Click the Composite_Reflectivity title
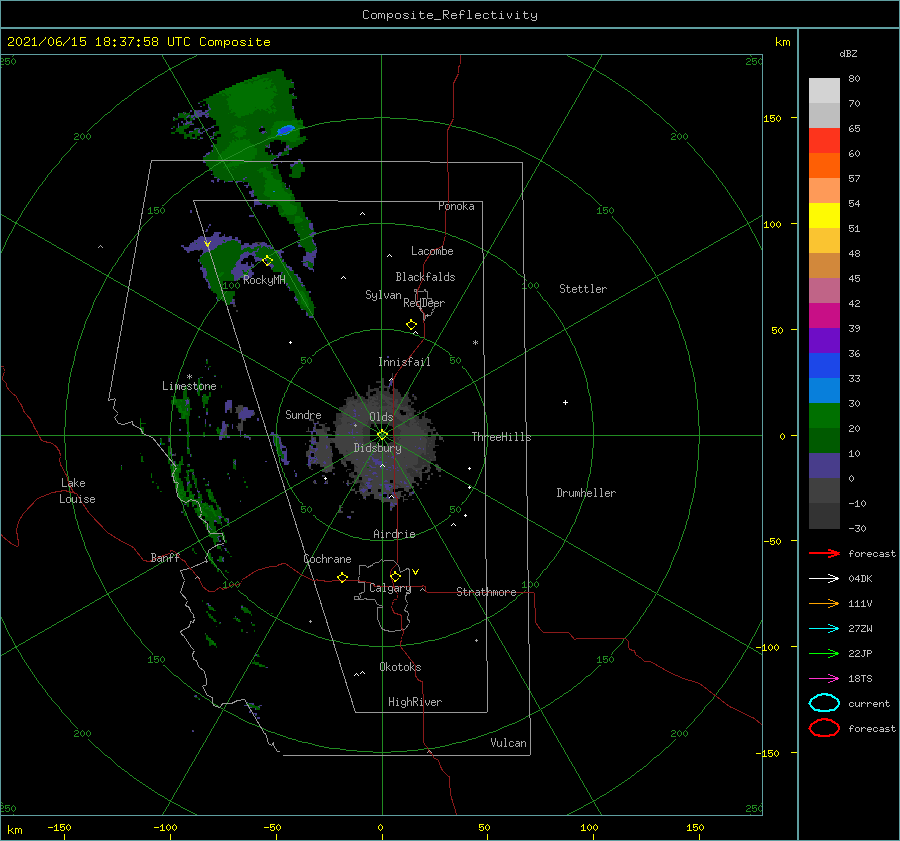 [449, 15]
